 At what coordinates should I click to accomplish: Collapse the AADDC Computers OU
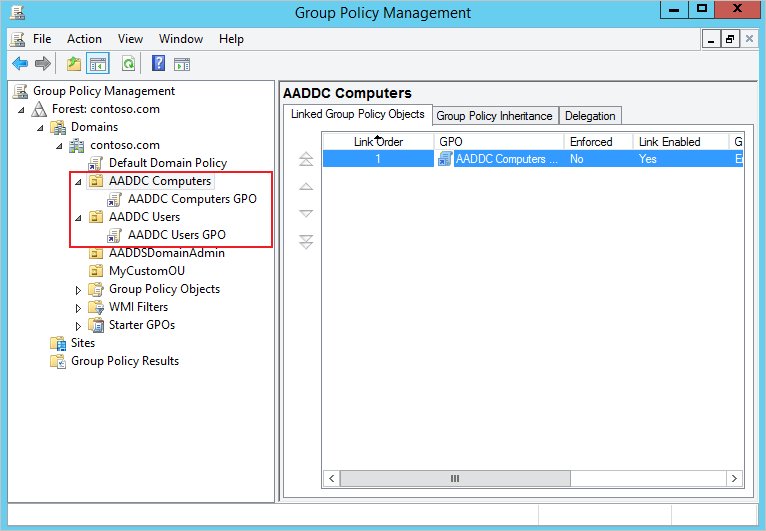pyautogui.click(x=78, y=182)
